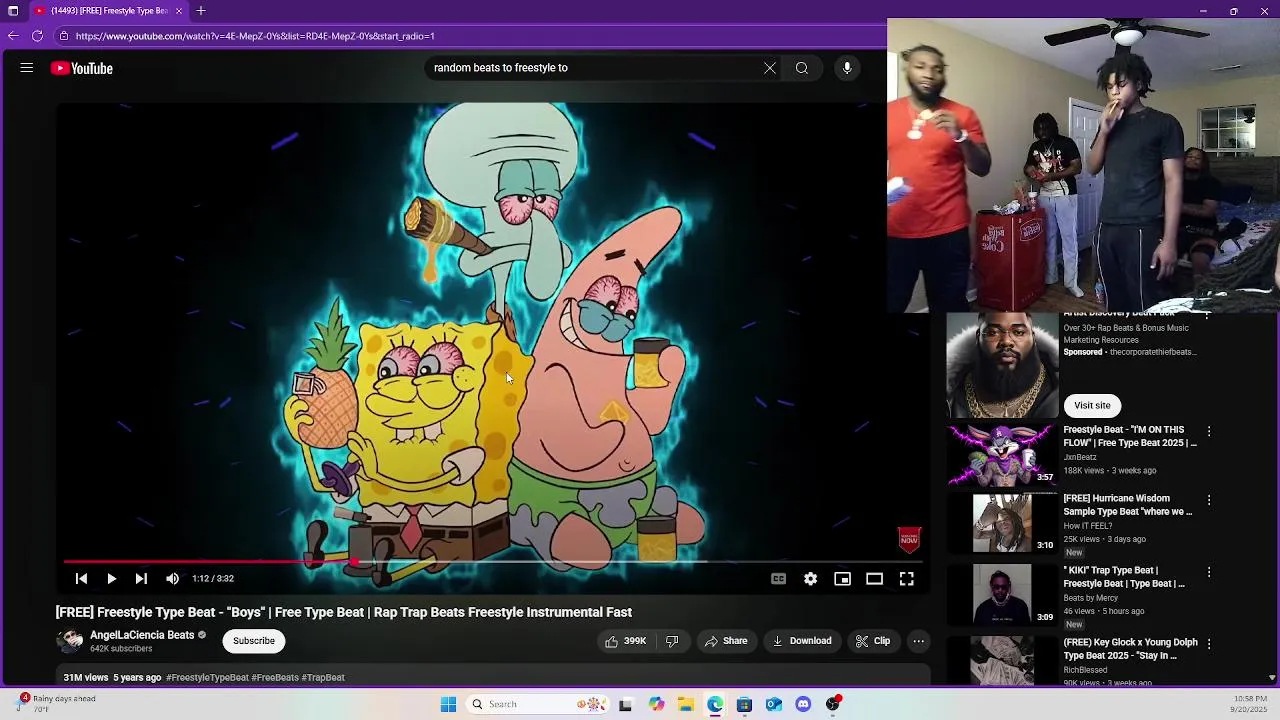Open the Windows Start menu
Viewport: 1280px width, 720px height.
click(448, 704)
